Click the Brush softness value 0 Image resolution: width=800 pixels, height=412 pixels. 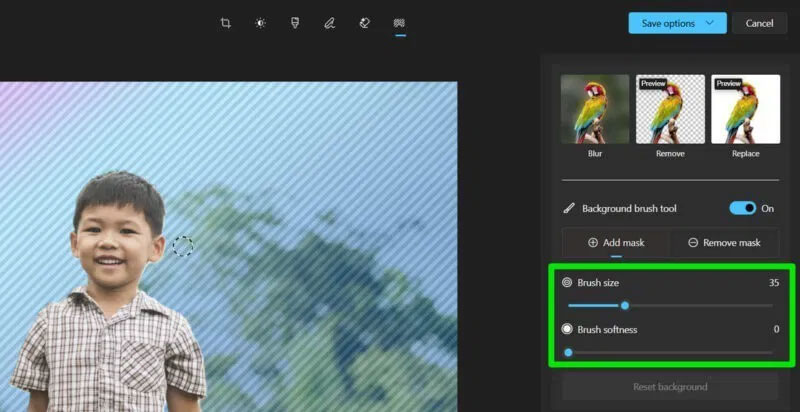point(776,329)
